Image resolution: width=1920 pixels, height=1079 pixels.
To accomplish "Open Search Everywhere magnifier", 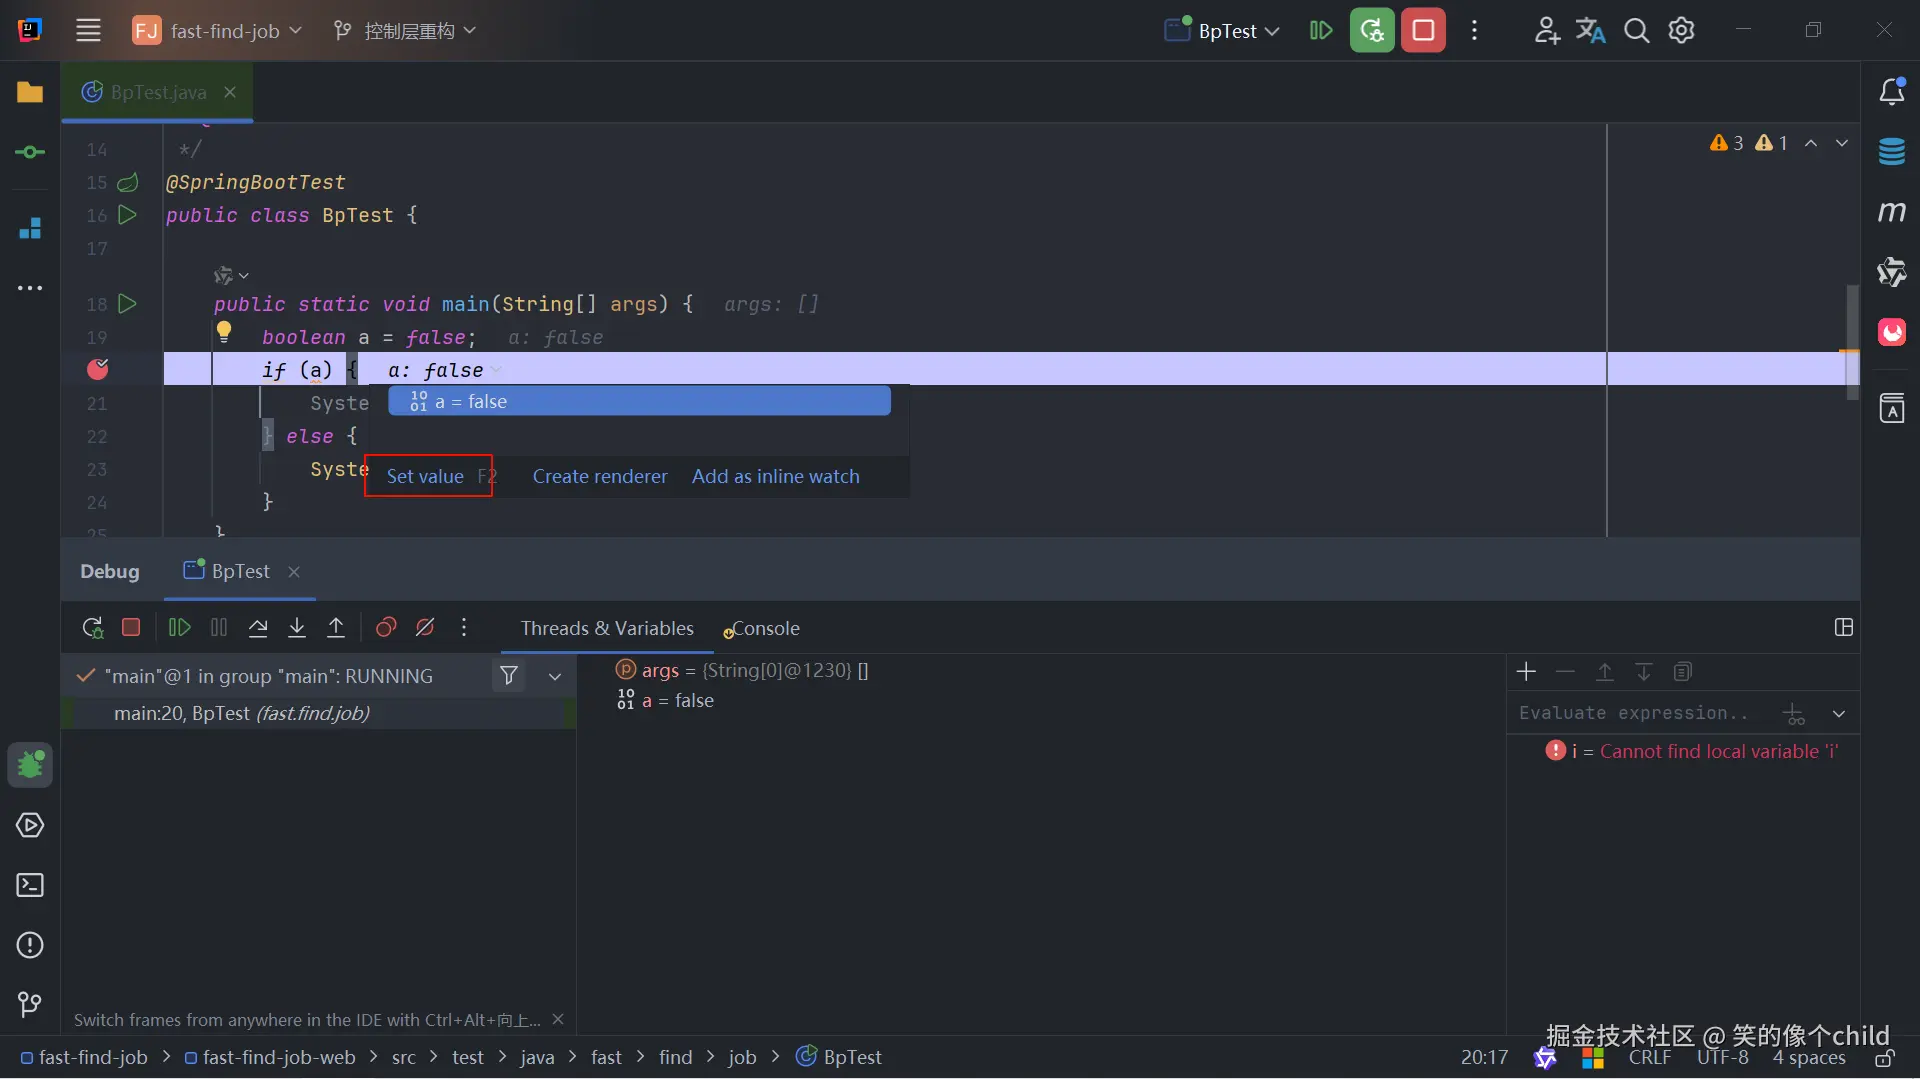I will click(1637, 31).
